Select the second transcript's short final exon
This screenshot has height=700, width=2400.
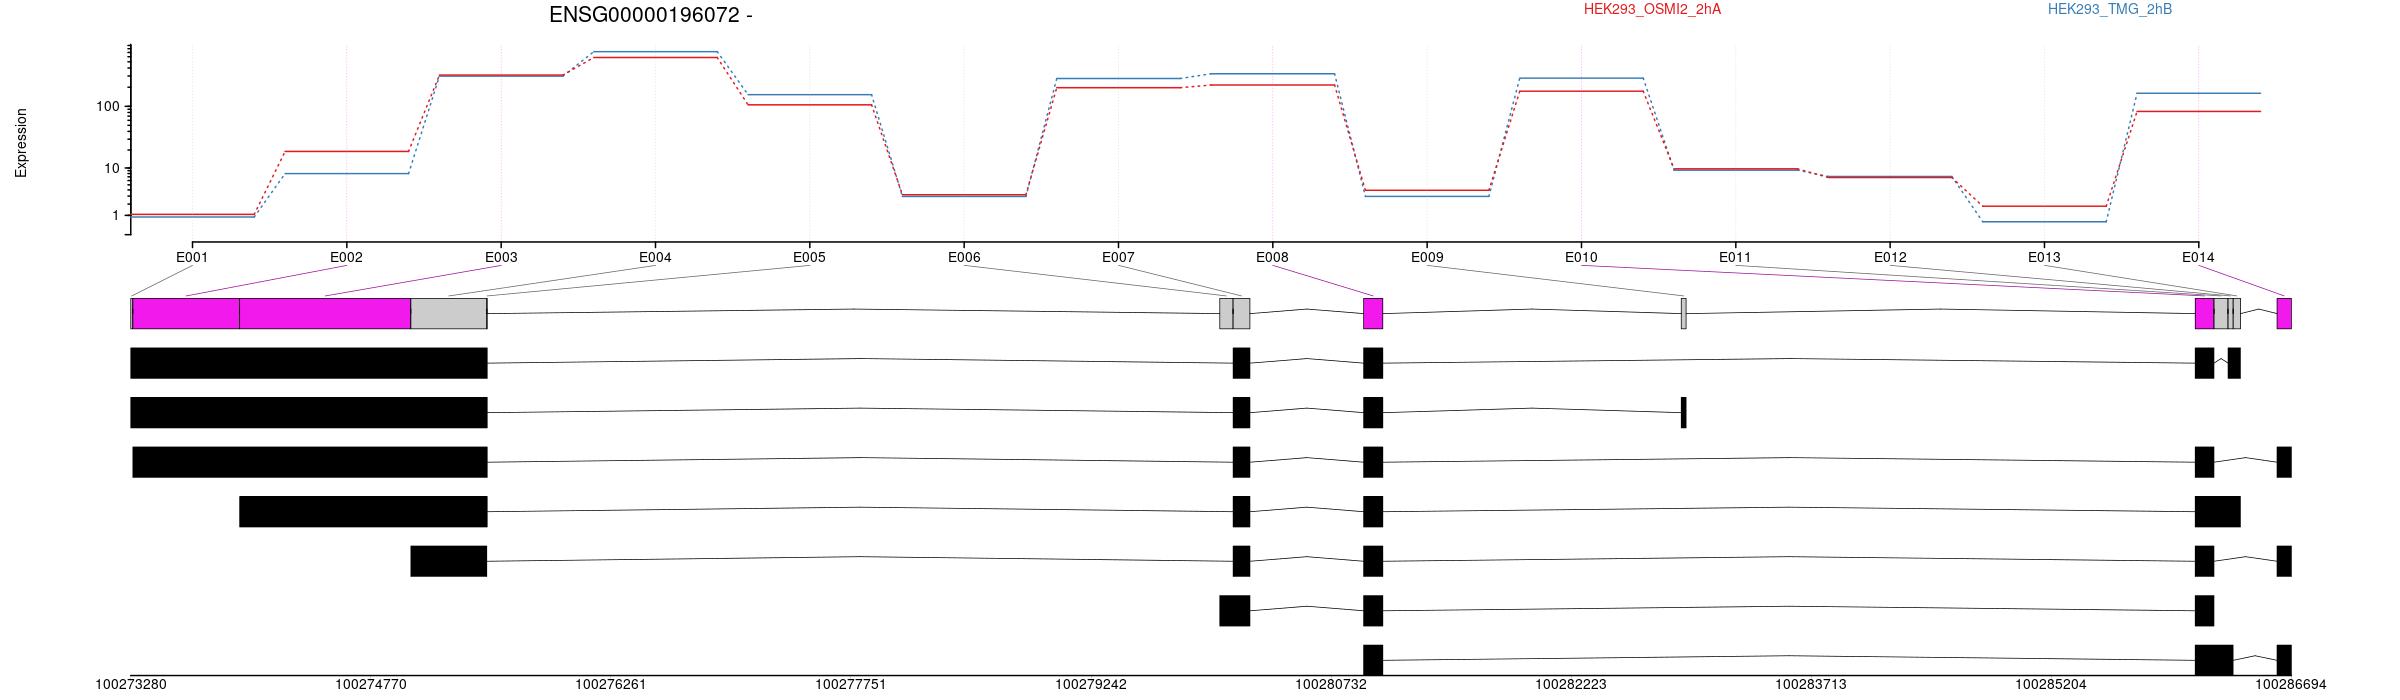tap(1684, 412)
